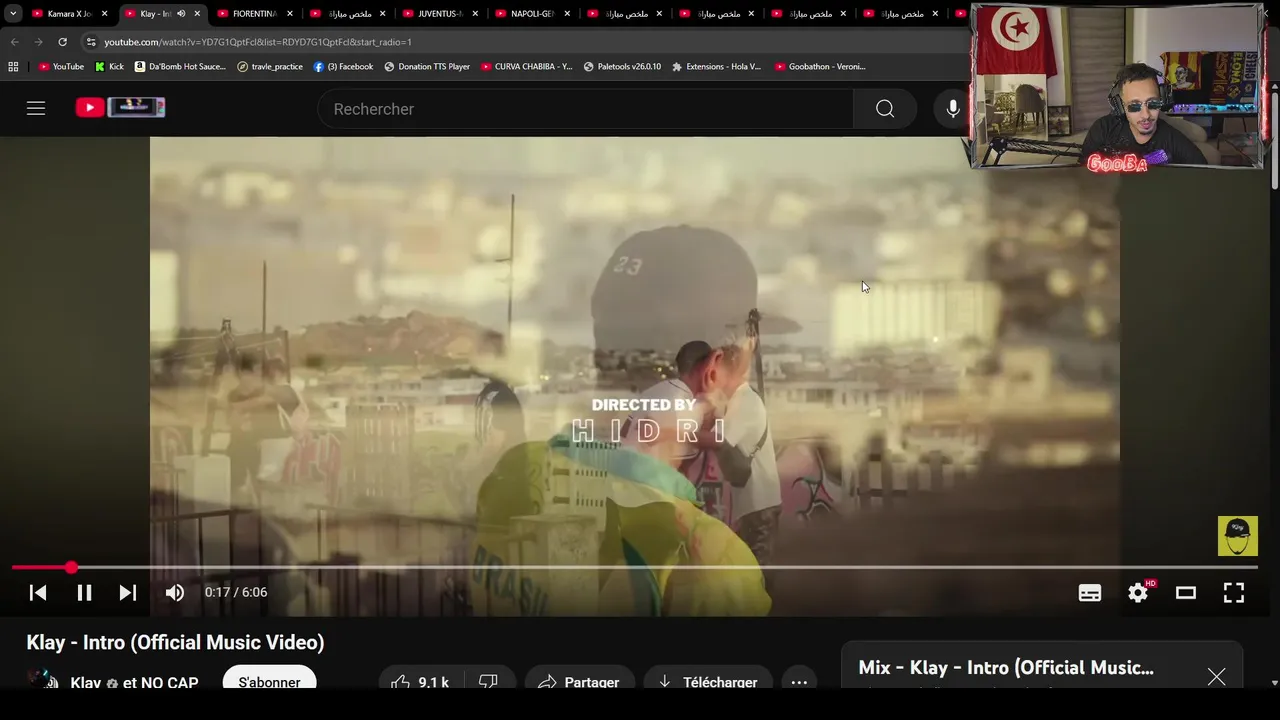This screenshot has height=720, width=1280.
Task: Open the three-dot more actions menu
Action: [799, 682]
